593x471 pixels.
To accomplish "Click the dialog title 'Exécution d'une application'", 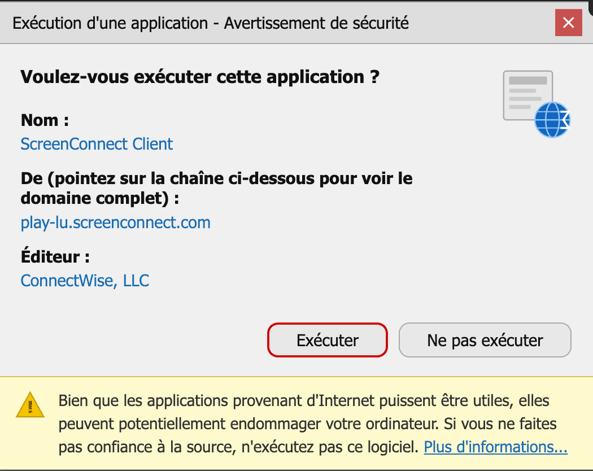I will coord(110,23).
